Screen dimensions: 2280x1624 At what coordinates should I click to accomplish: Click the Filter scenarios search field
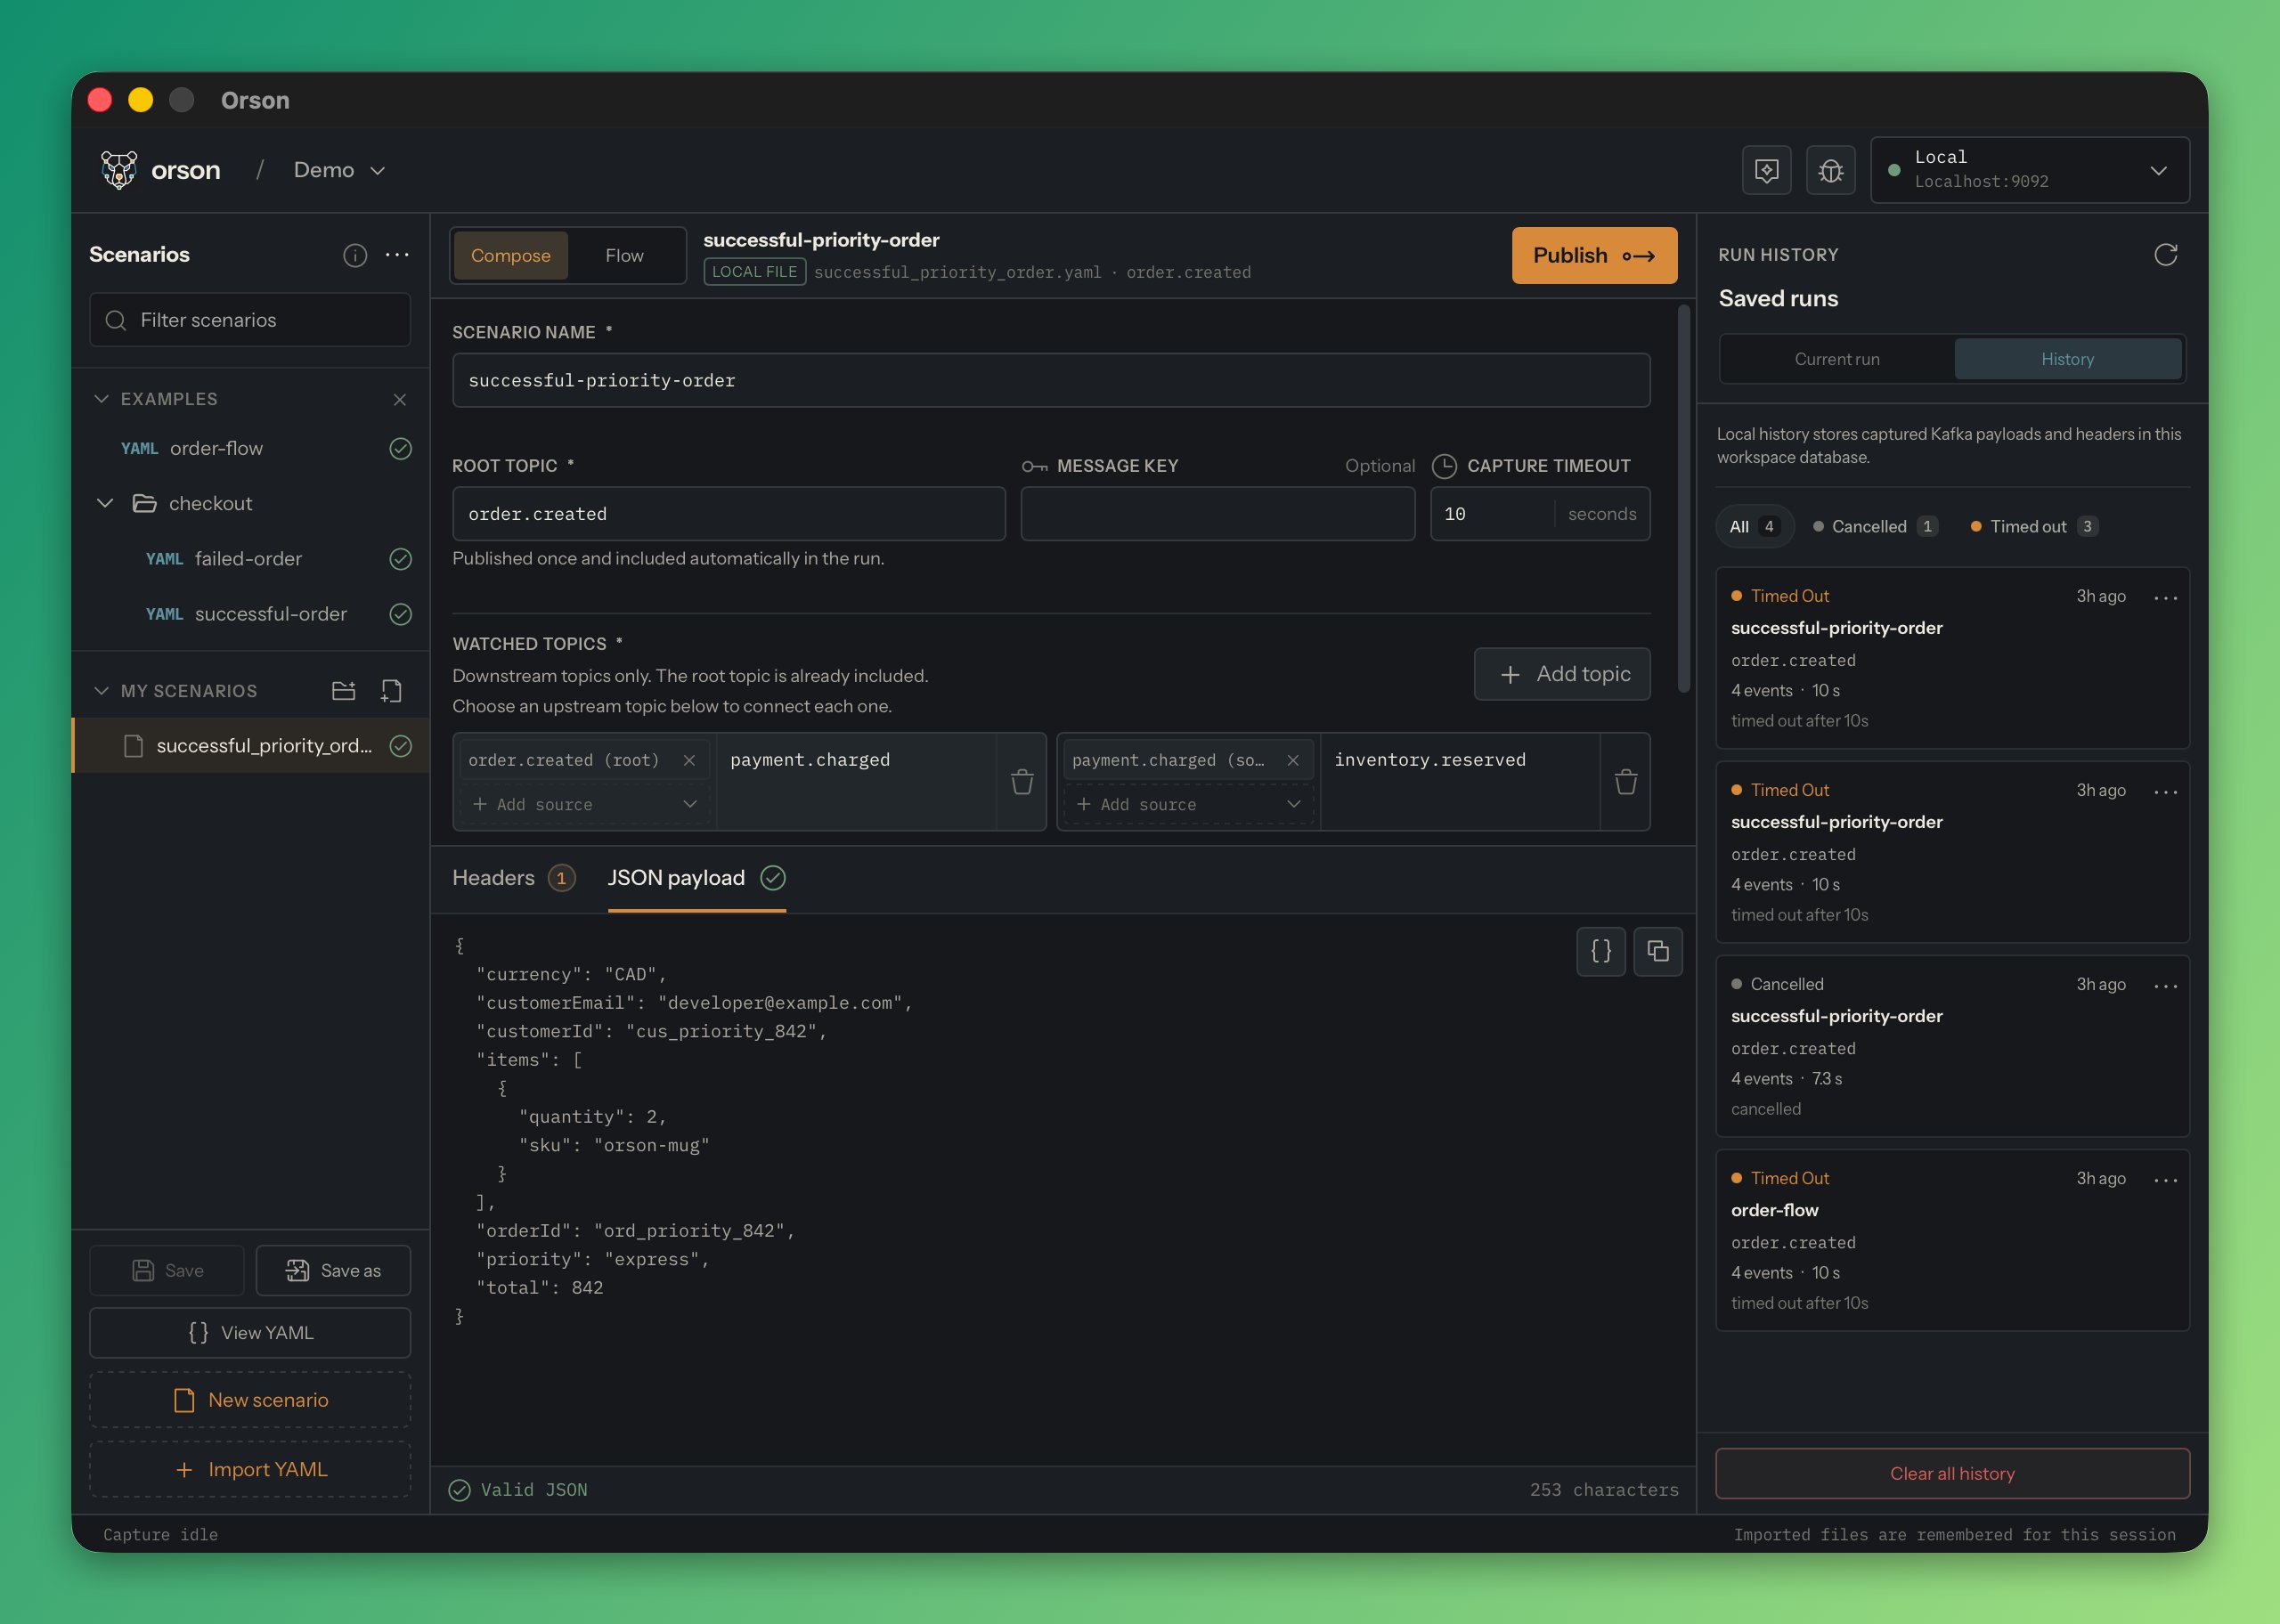tap(250, 320)
